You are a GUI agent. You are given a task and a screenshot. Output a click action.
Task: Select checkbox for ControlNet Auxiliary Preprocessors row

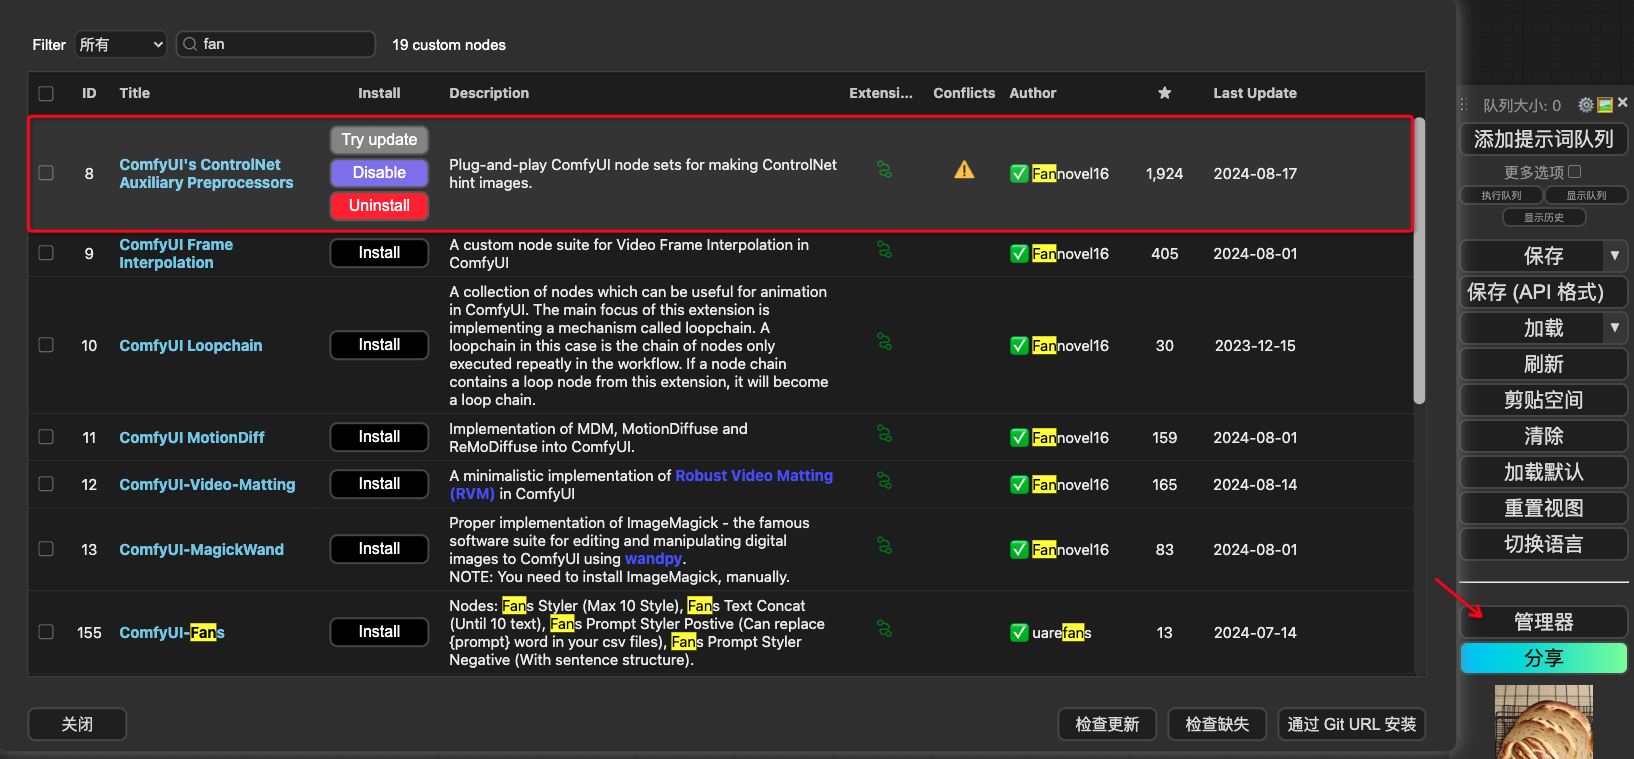[46, 173]
